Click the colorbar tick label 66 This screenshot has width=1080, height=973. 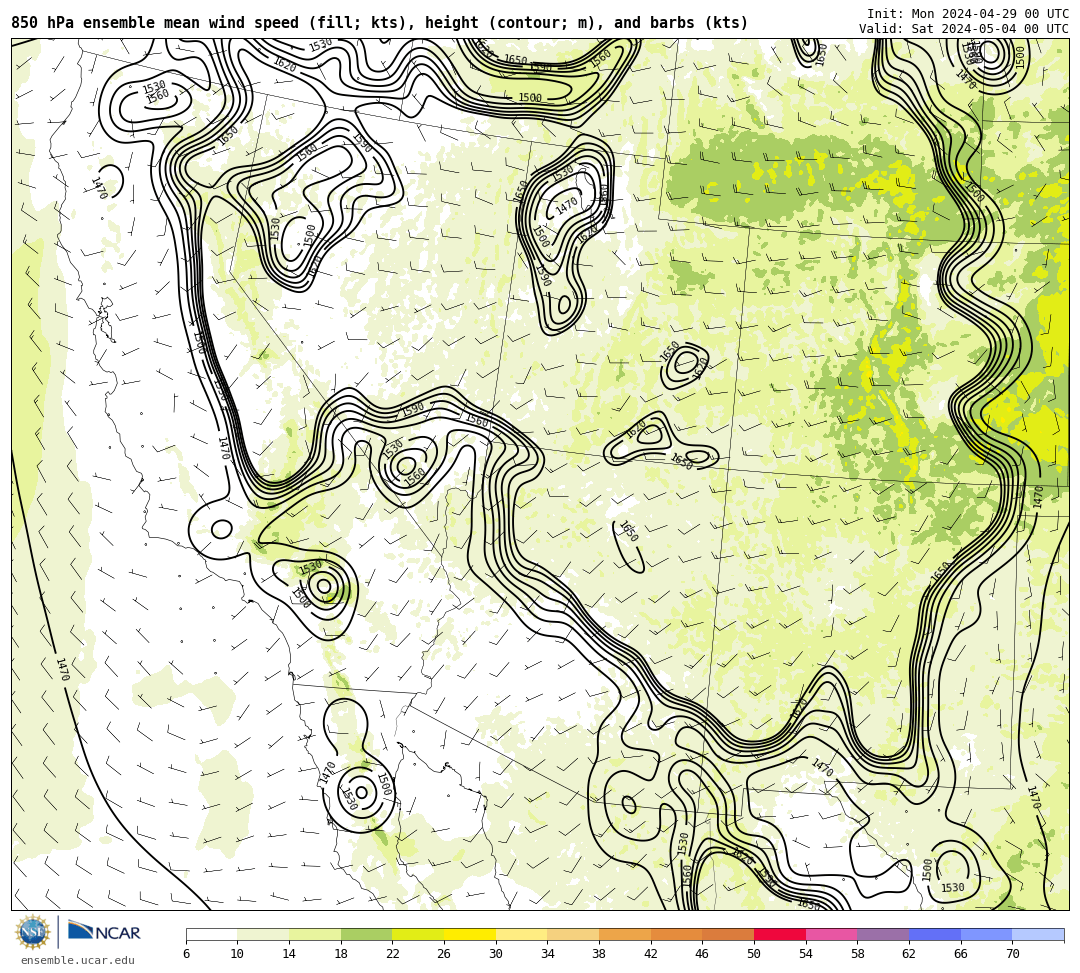tap(961, 954)
